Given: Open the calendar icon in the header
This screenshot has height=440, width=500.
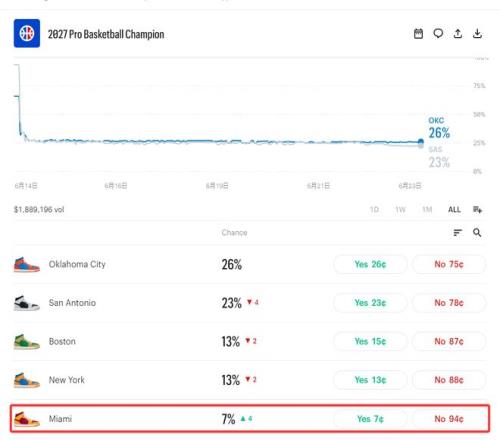Looking at the screenshot, I should point(418,34).
